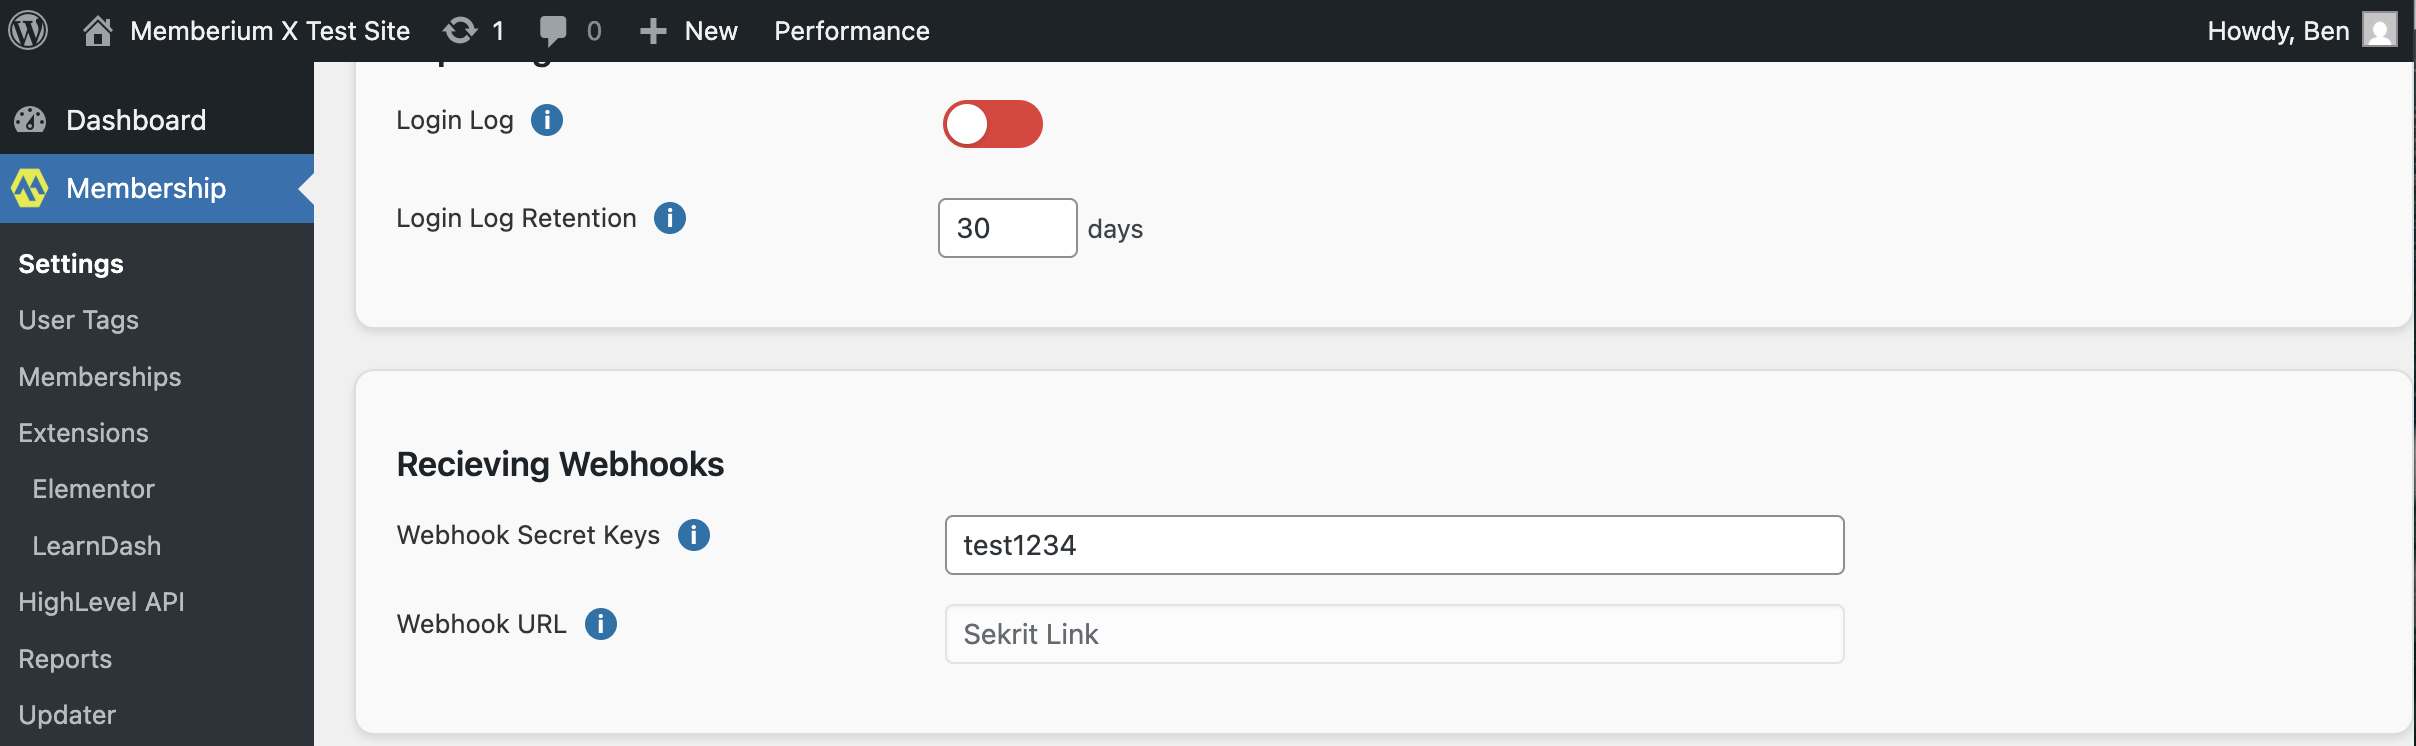Click the plus icon next to New
The image size is (2416, 746).
pos(653,32)
